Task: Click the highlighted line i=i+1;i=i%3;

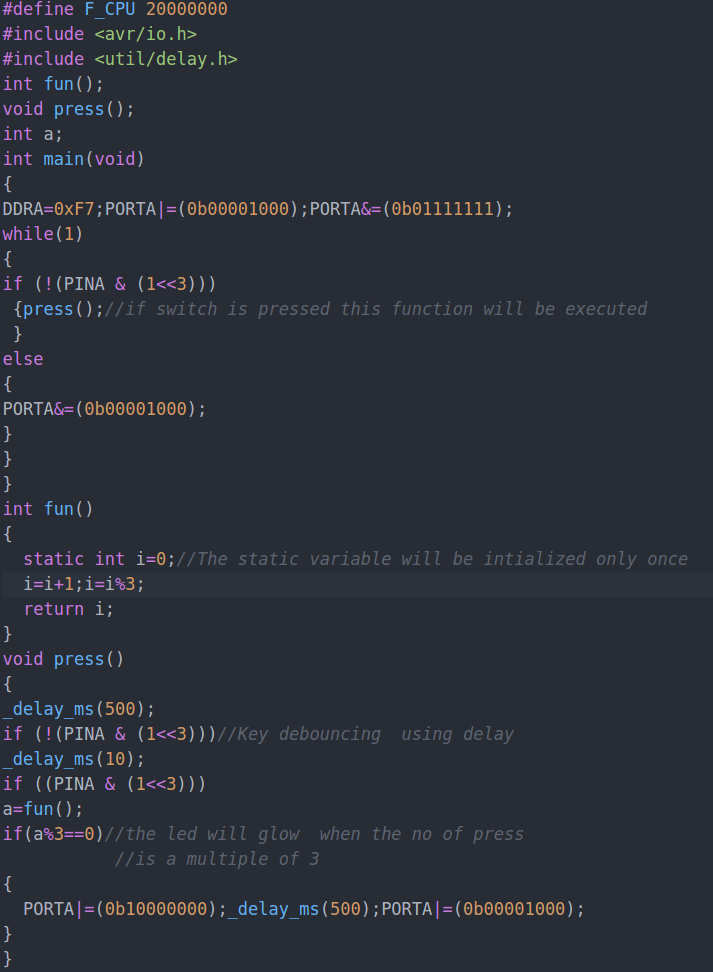Action: pos(84,584)
